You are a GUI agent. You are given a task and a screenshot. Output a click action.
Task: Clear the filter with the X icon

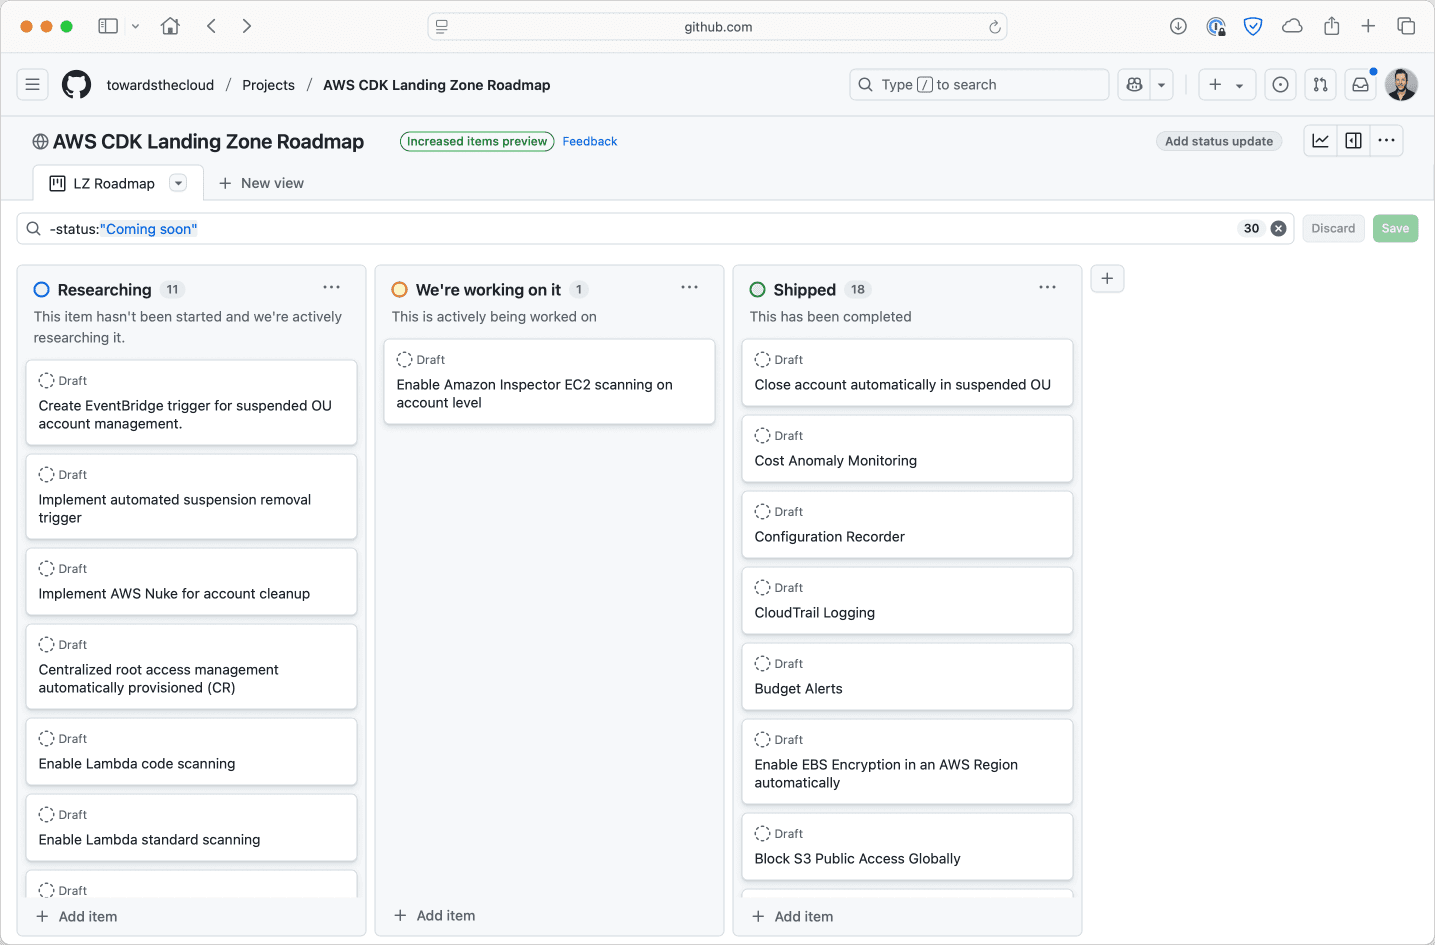1278,229
